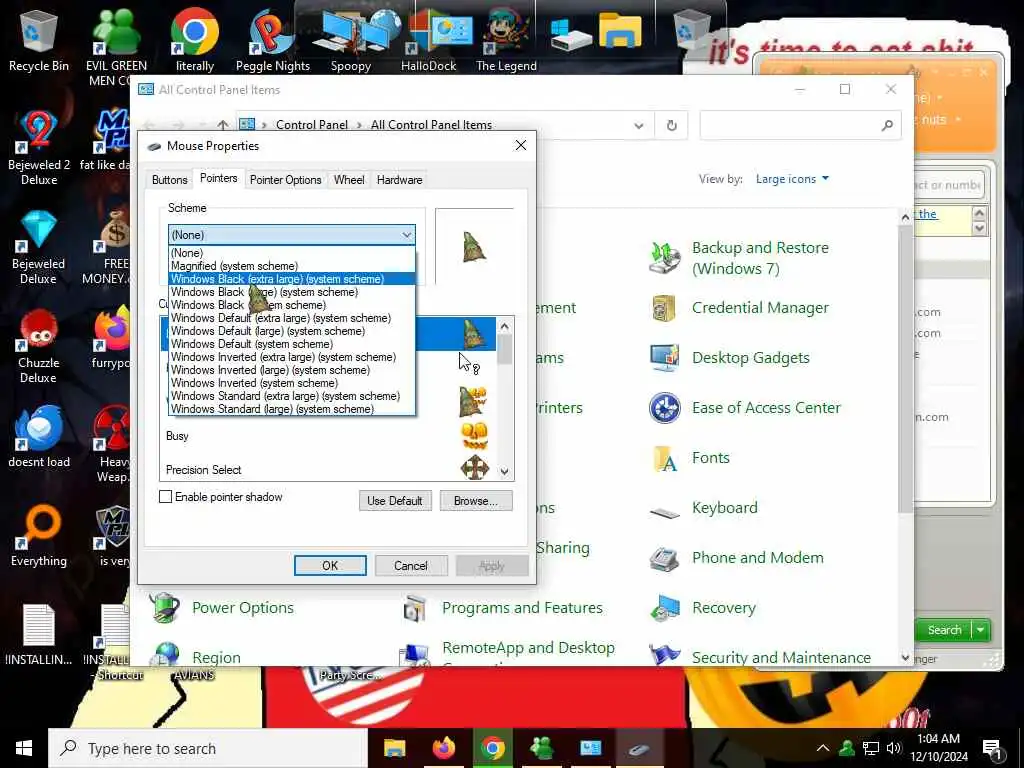Open Backup and Restore (Windows 7)
This screenshot has height=768, width=1024.
pos(738,258)
